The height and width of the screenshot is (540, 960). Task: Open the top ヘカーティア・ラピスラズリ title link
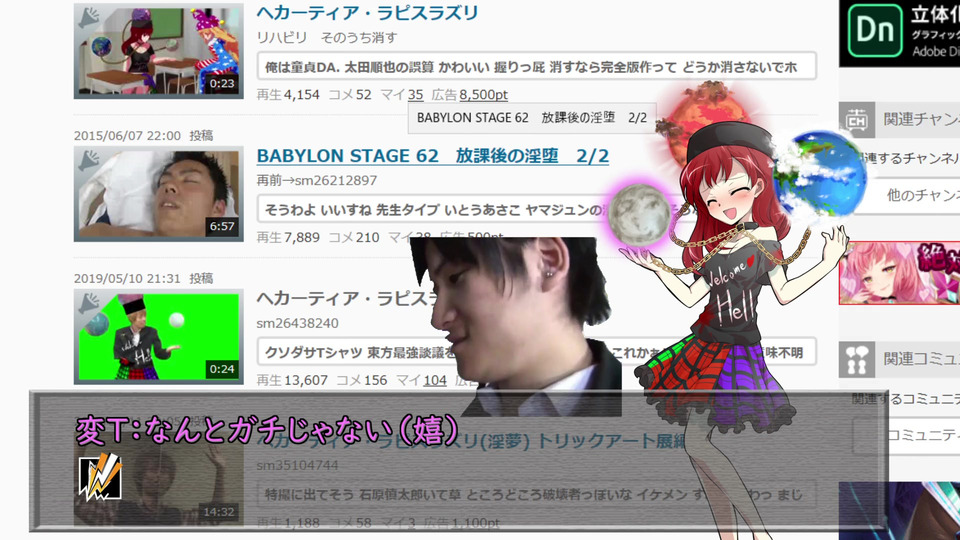tap(367, 13)
